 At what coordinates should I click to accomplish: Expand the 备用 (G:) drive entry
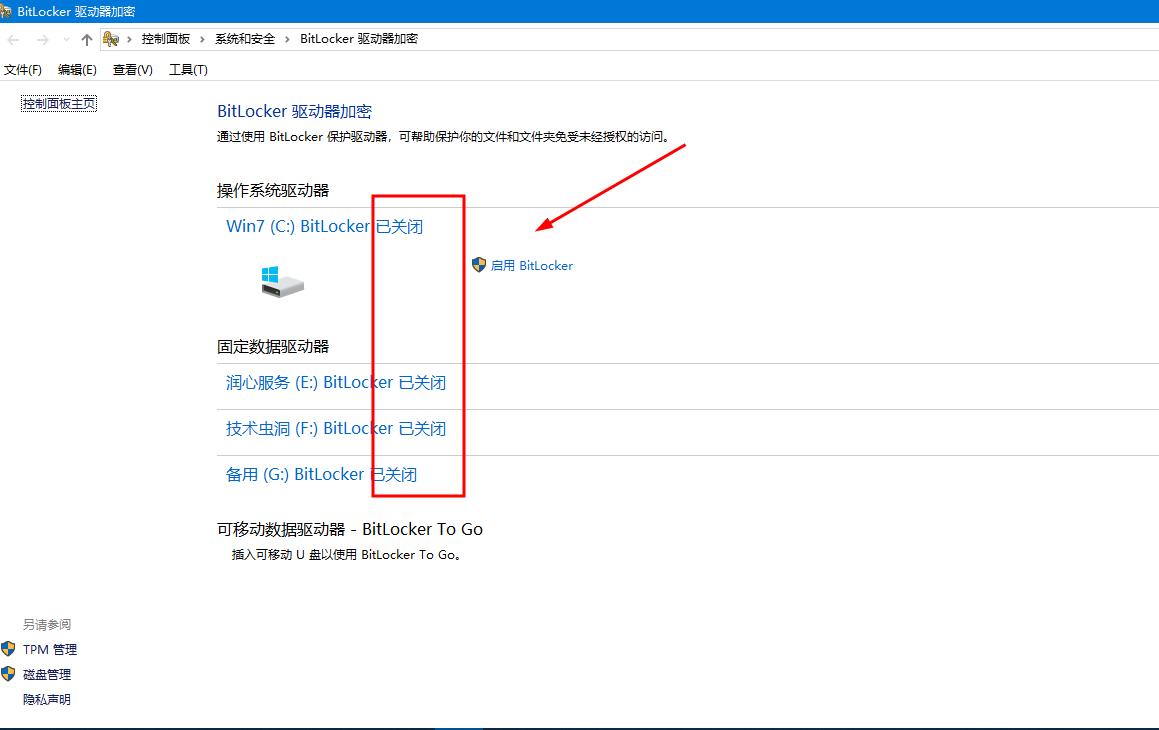tap(321, 474)
